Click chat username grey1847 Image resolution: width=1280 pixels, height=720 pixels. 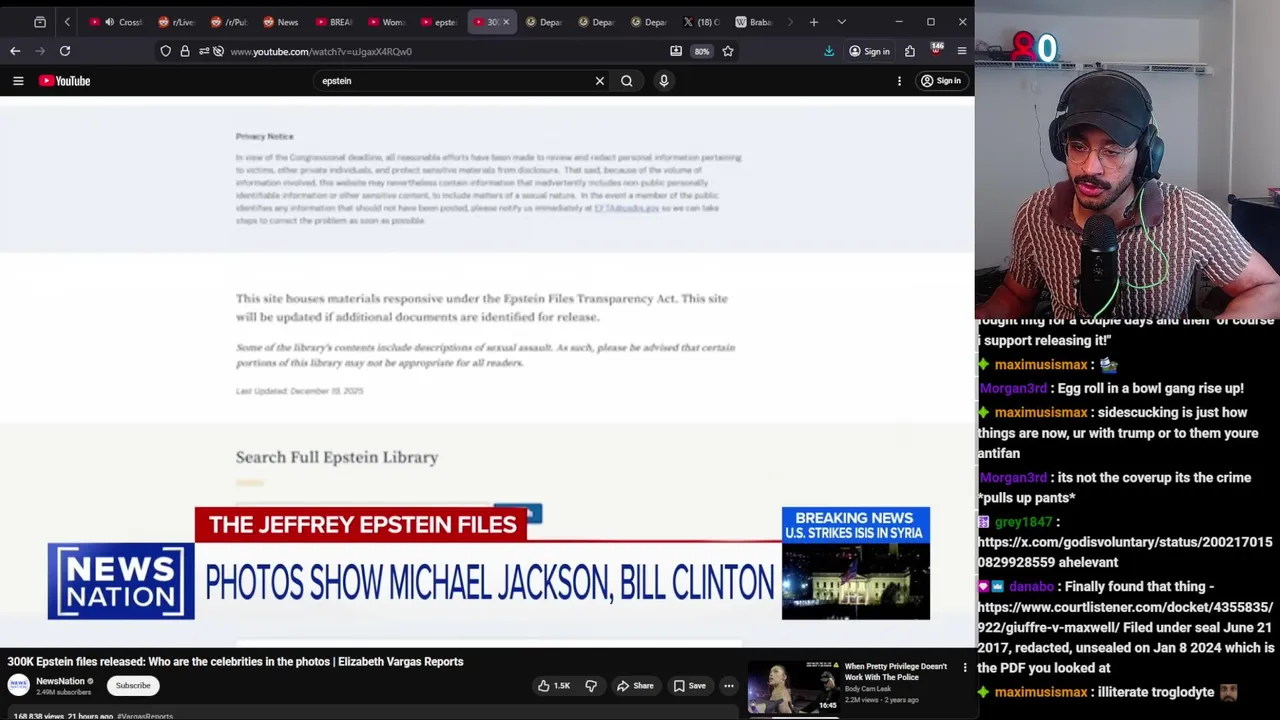(1023, 522)
